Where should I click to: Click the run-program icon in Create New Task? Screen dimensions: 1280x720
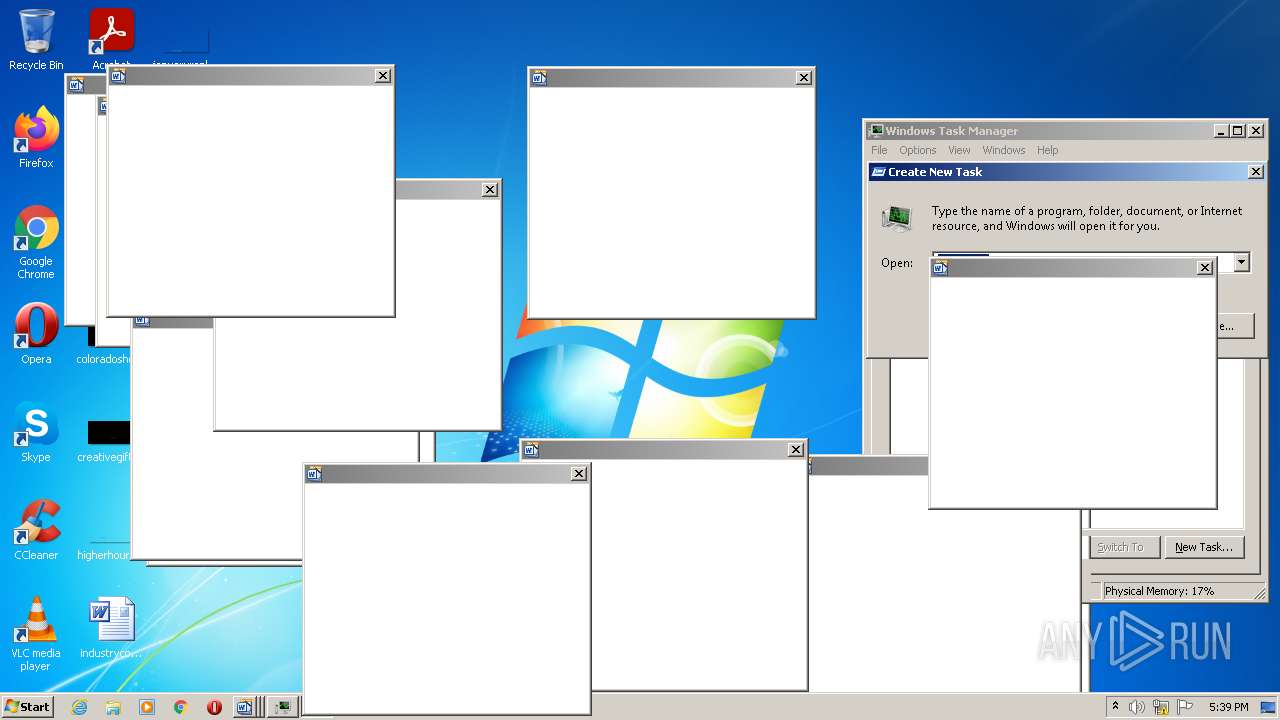pos(897,218)
